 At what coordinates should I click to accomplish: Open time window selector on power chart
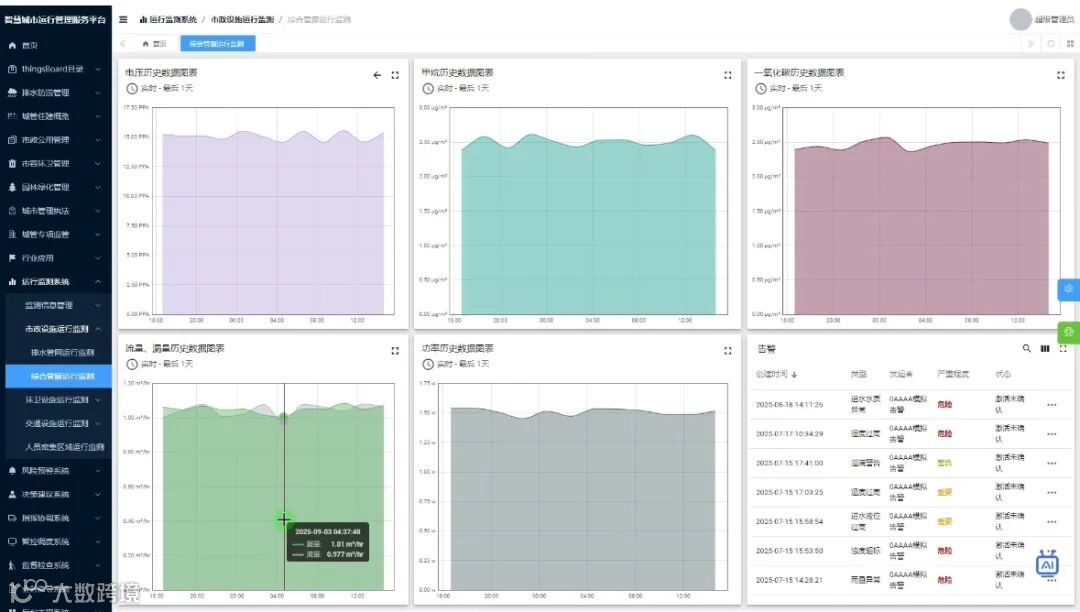456,363
